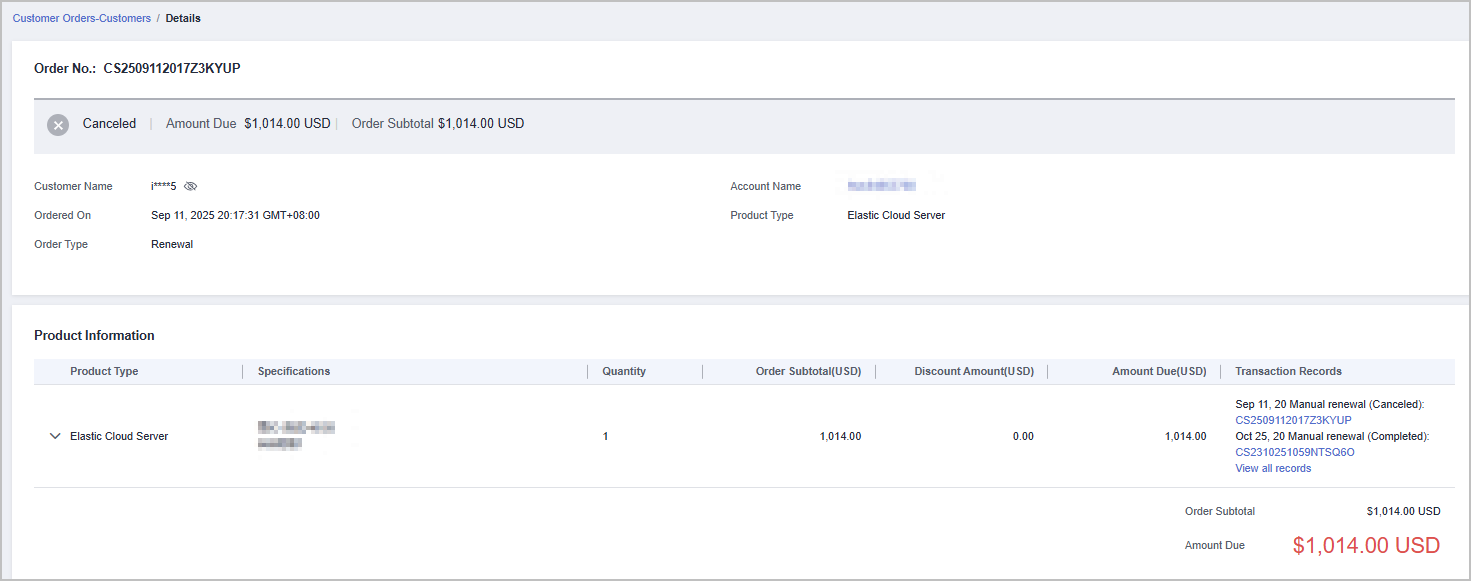Toggle the customer name visibility eye icon
This screenshot has width=1471, height=581.
(191, 186)
